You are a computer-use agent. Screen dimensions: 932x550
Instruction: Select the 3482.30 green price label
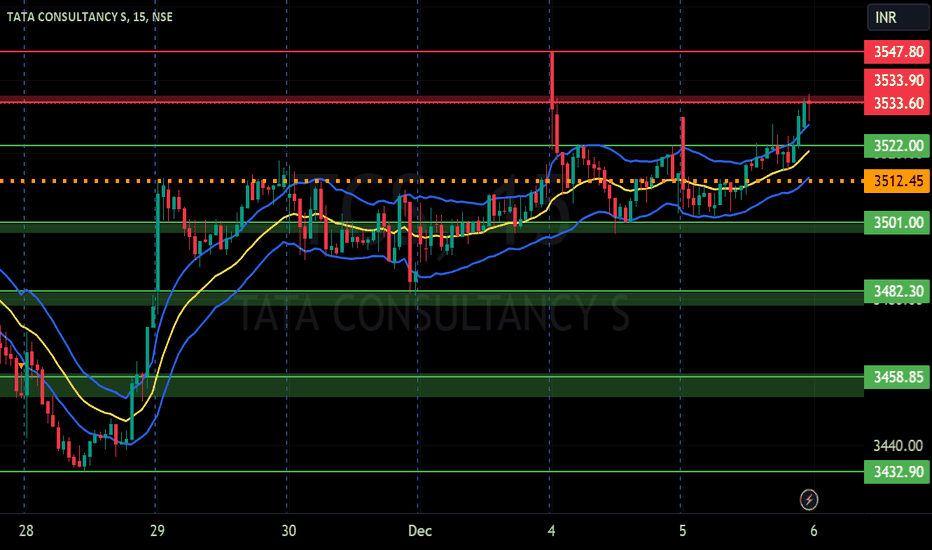[x=897, y=291]
